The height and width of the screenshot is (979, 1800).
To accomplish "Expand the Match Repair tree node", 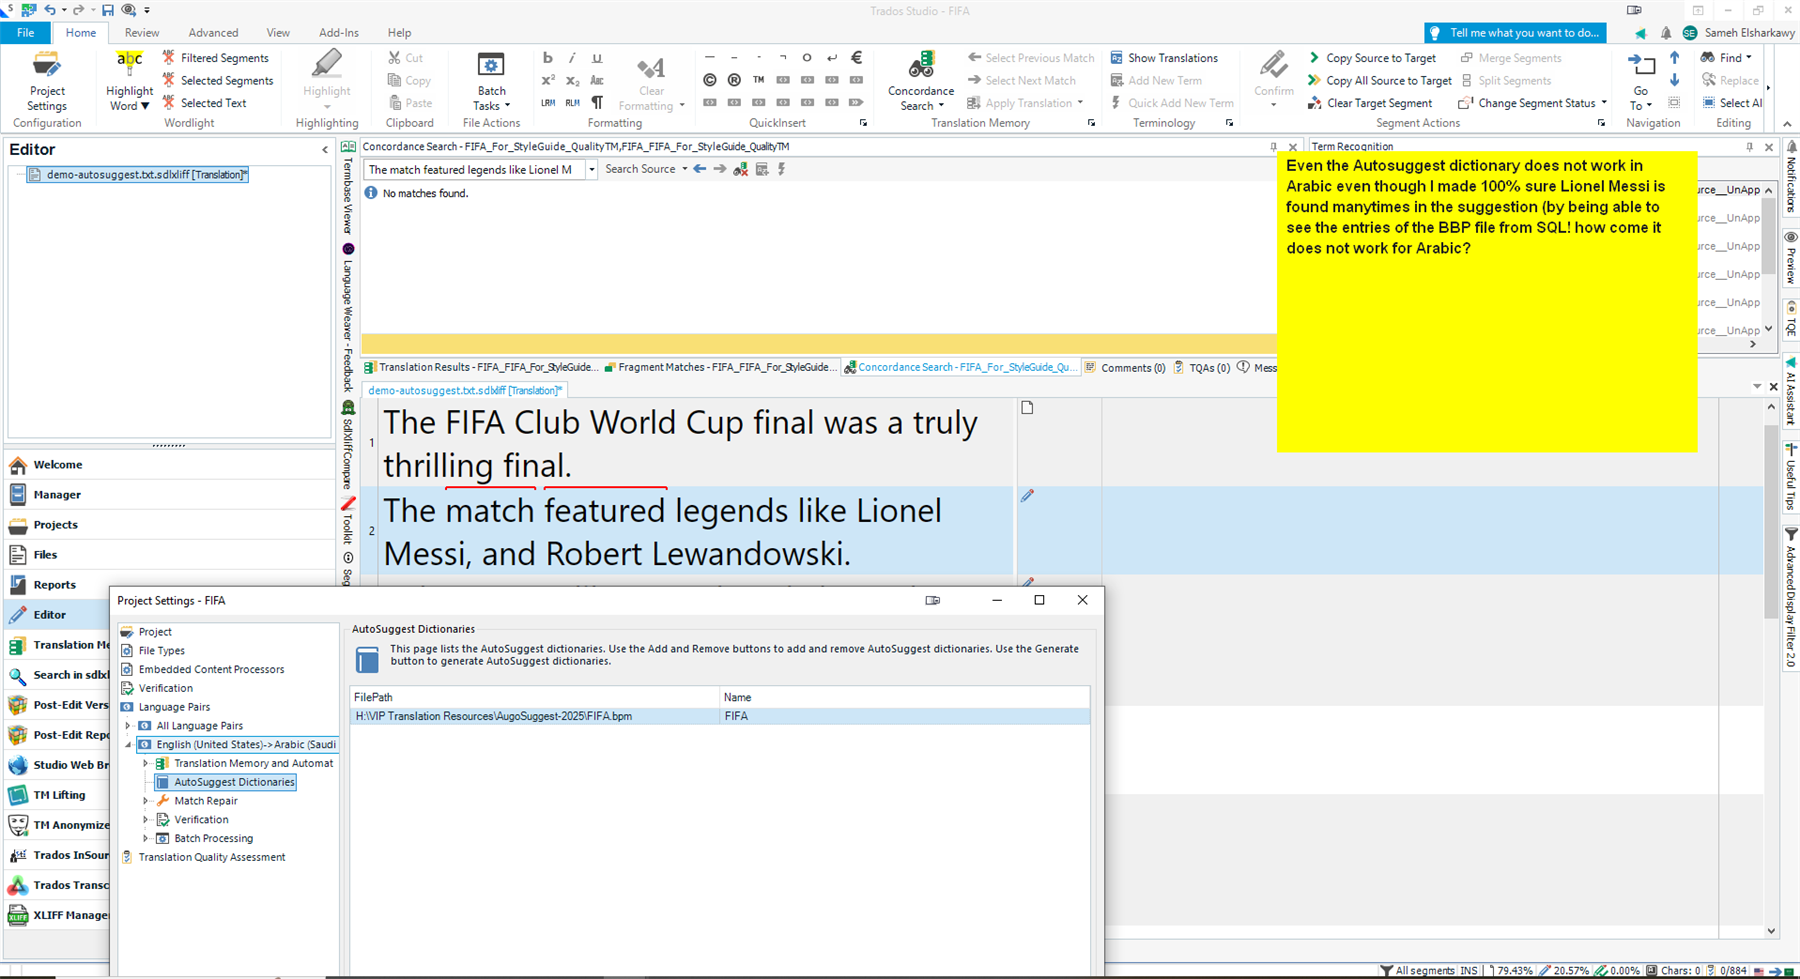I will (146, 801).
